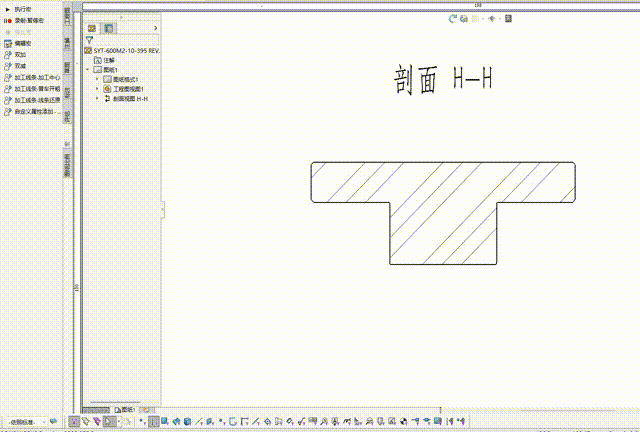Click the Filter Dimensions/Hole Callouts icon

click(x=289, y=421)
